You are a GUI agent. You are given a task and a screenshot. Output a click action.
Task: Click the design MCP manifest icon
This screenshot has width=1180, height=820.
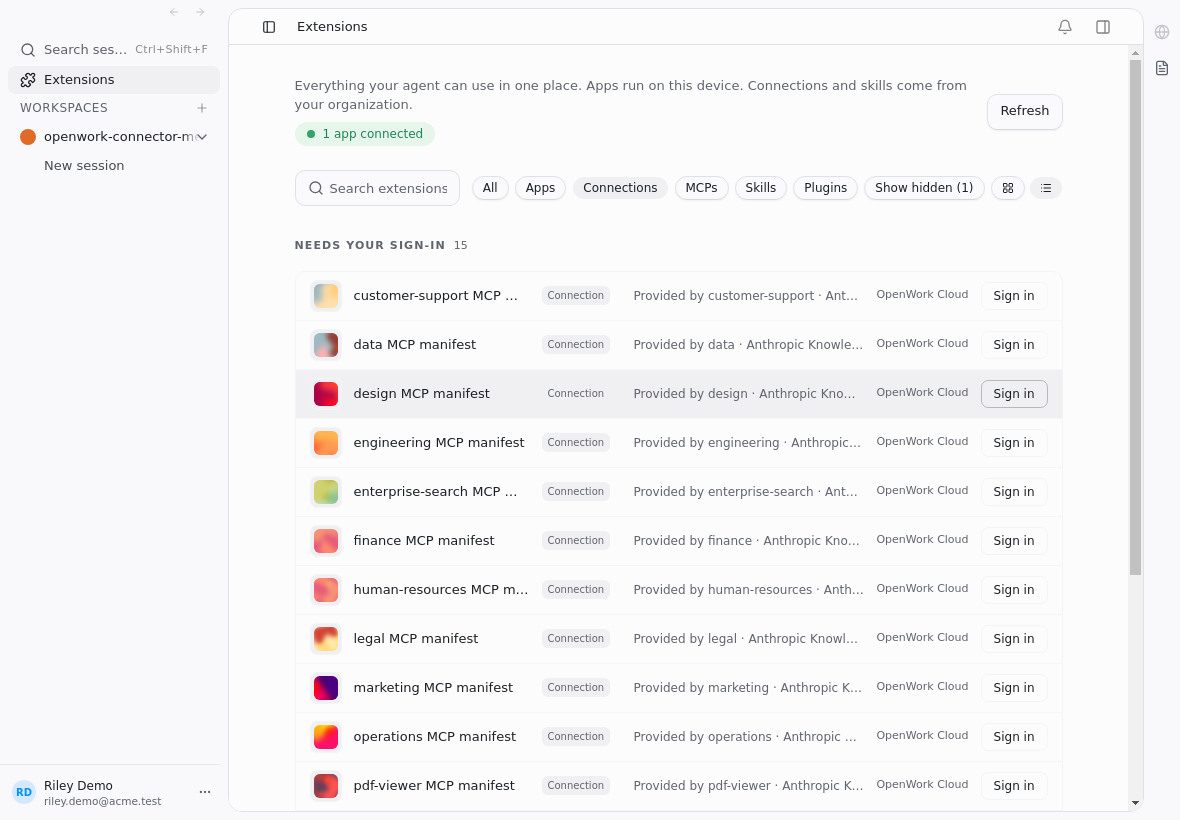pyautogui.click(x=326, y=393)
